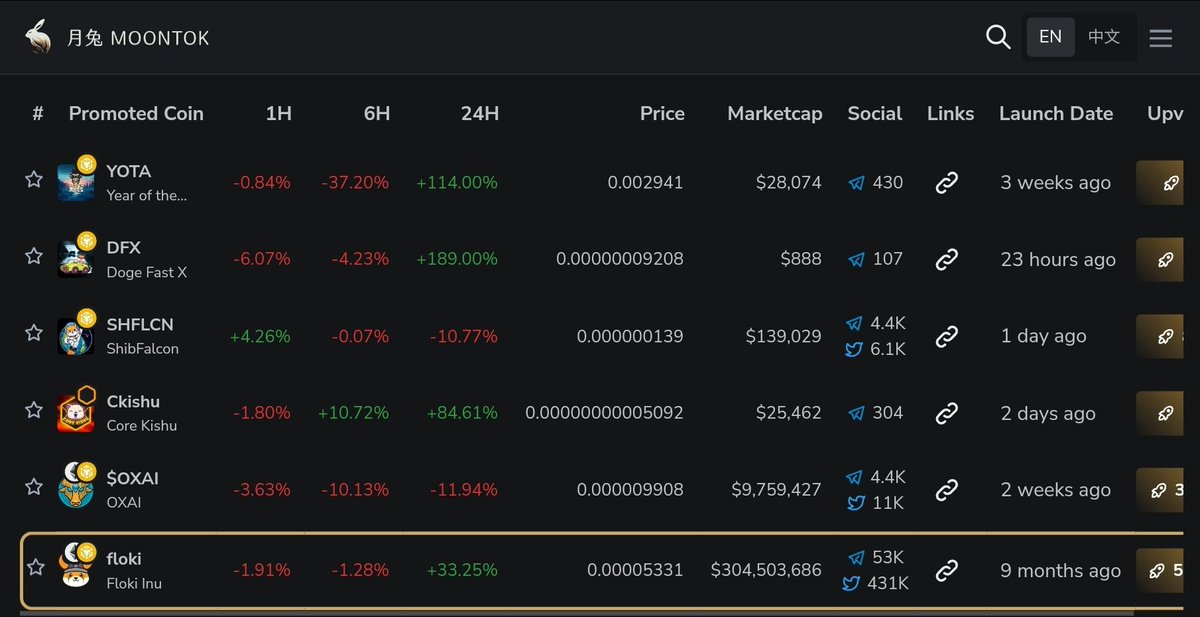The height and width of the screenshot is (617, 1200).
Task: Click the 23 hours ago launch date
Action: click(x=1058, y=260)
